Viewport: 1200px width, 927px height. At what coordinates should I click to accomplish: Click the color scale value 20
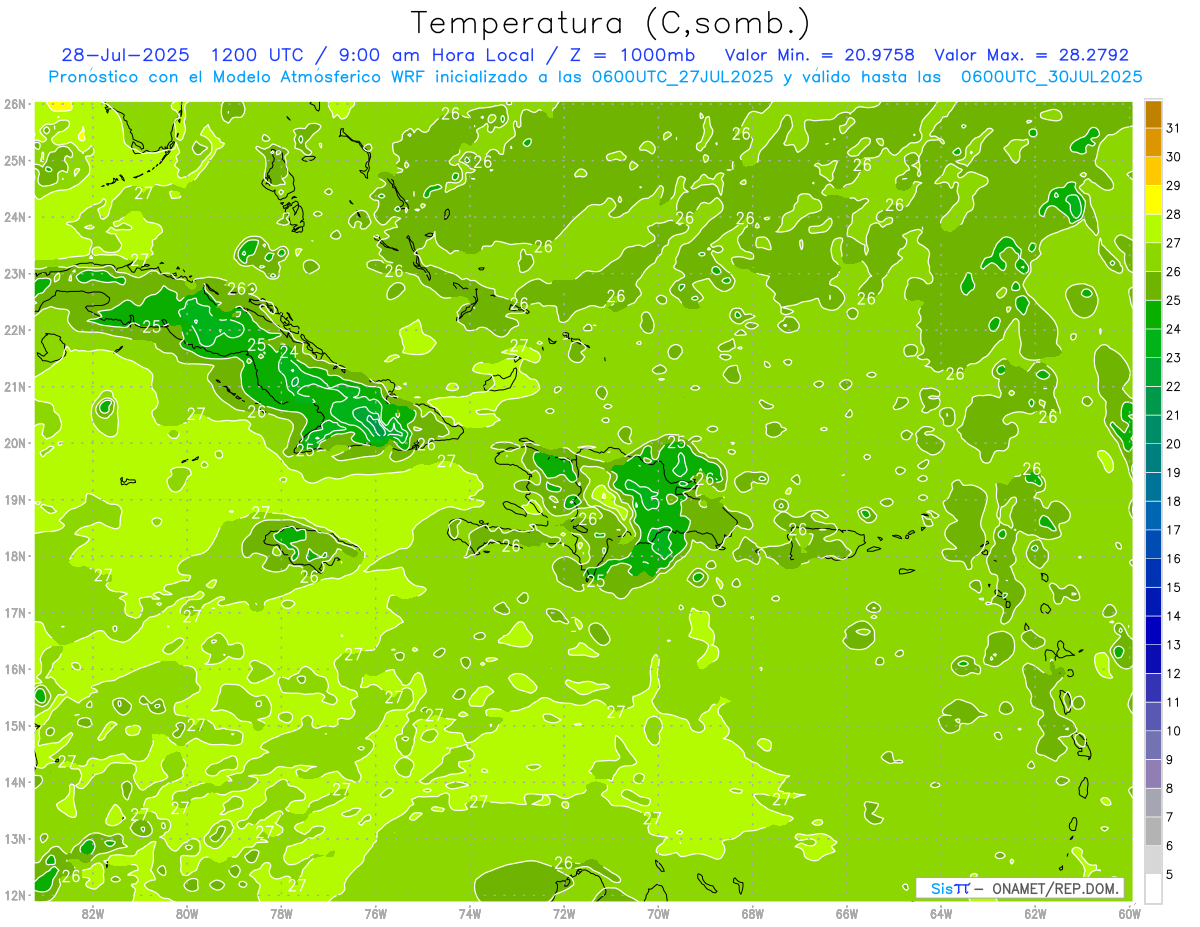pos(1173,444)
